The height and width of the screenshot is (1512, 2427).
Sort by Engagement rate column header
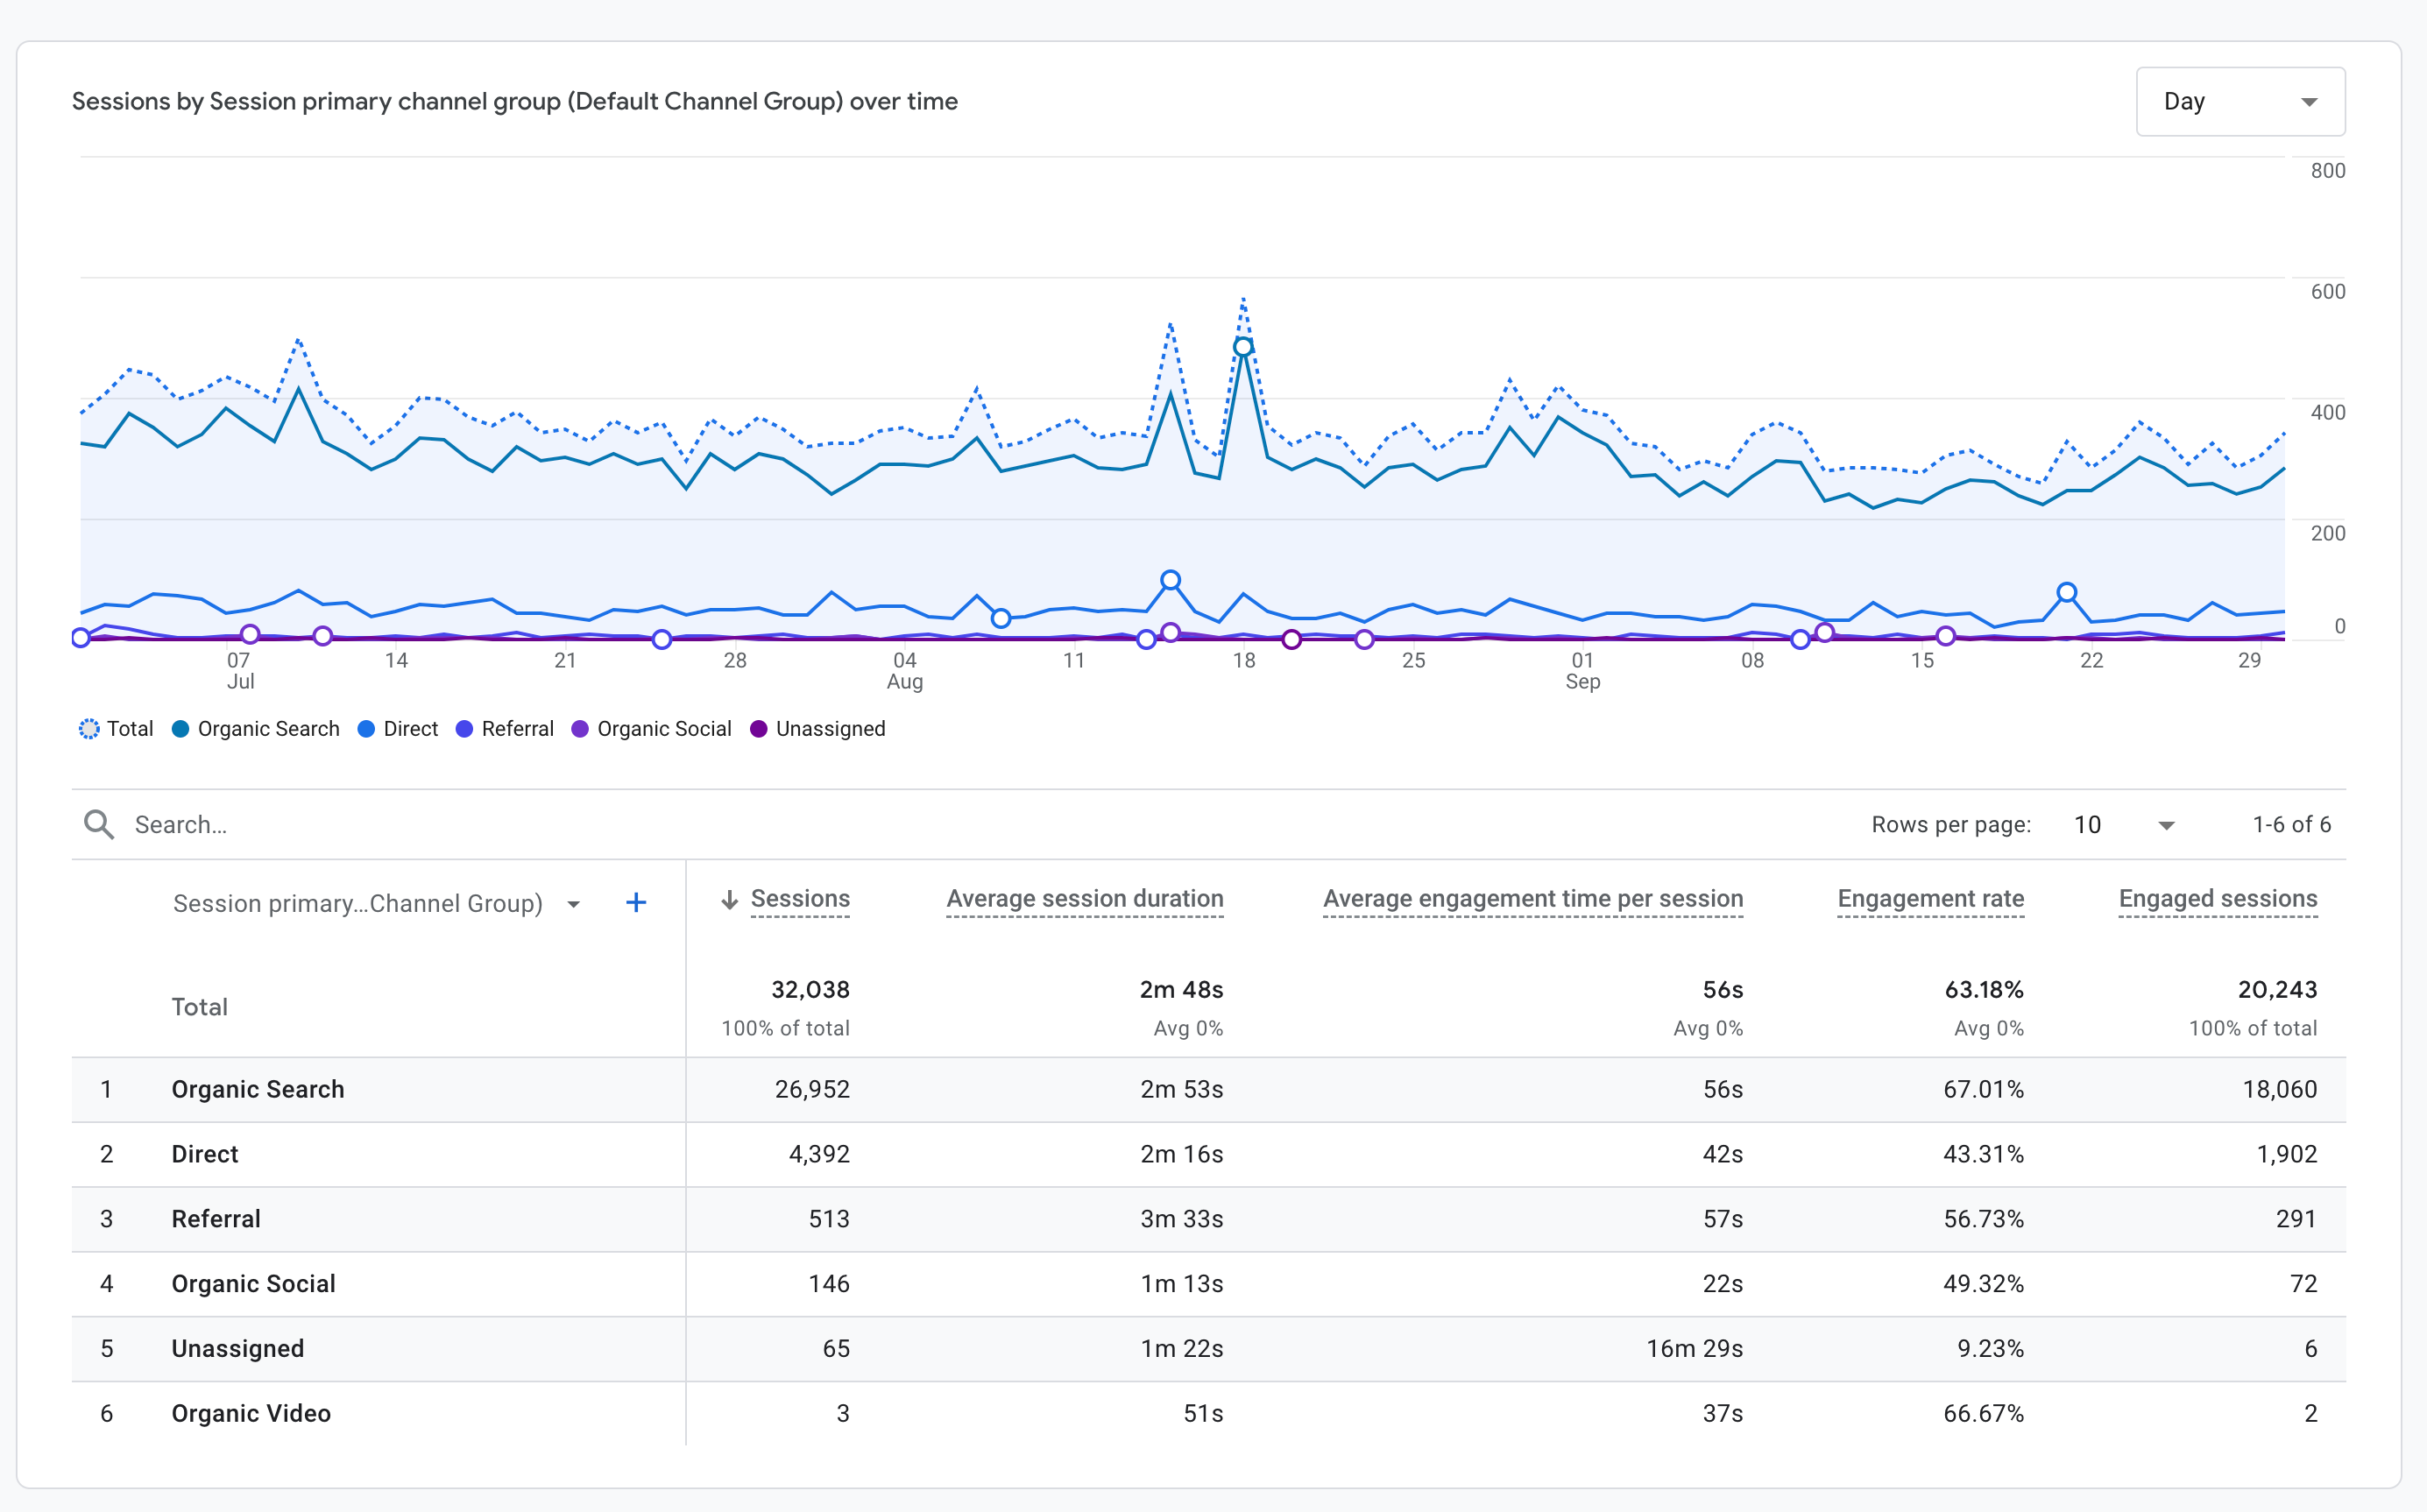point(1930,899)
